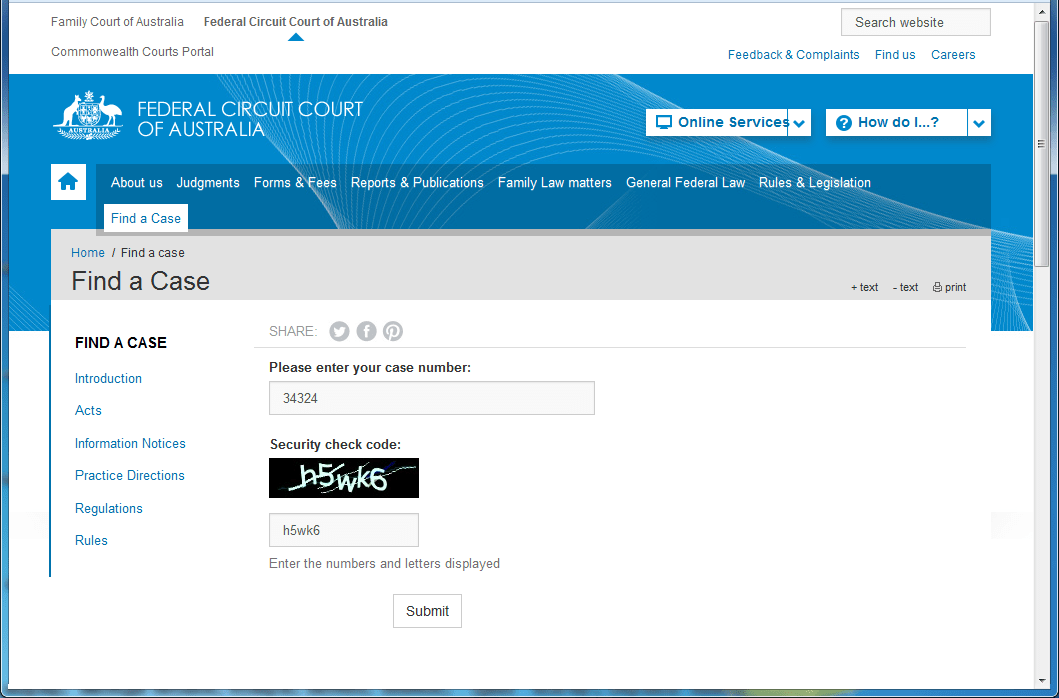Open Regulations in sidebar
The image size is (1059, 698).
[x=109, y=508]
